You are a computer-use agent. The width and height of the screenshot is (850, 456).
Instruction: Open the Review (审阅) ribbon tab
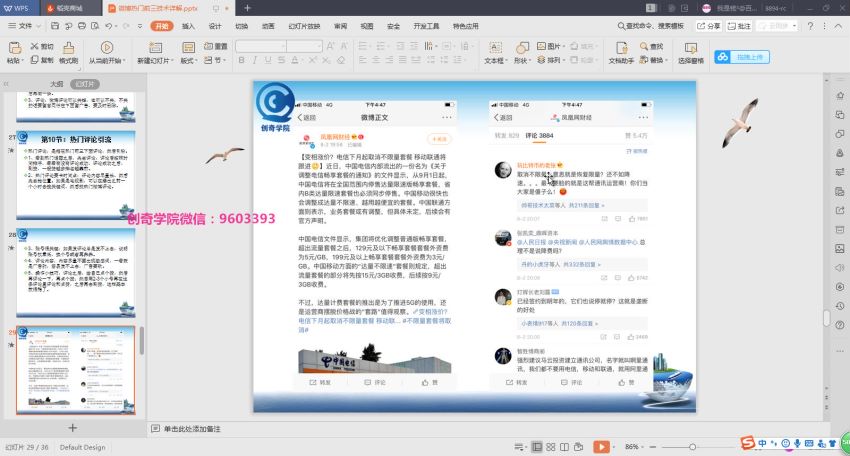click(x=340, y=26)
